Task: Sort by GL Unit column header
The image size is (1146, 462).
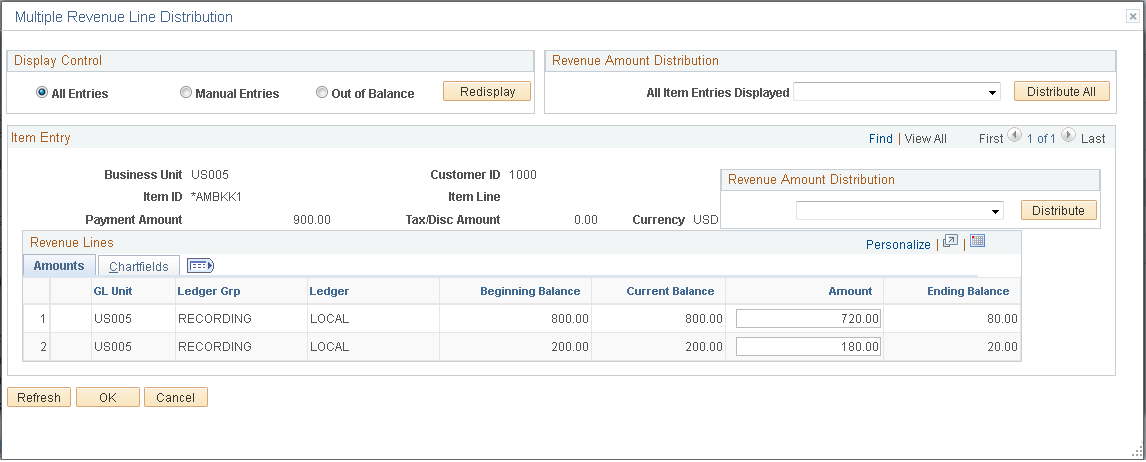Action: click(x=113, y=291)
